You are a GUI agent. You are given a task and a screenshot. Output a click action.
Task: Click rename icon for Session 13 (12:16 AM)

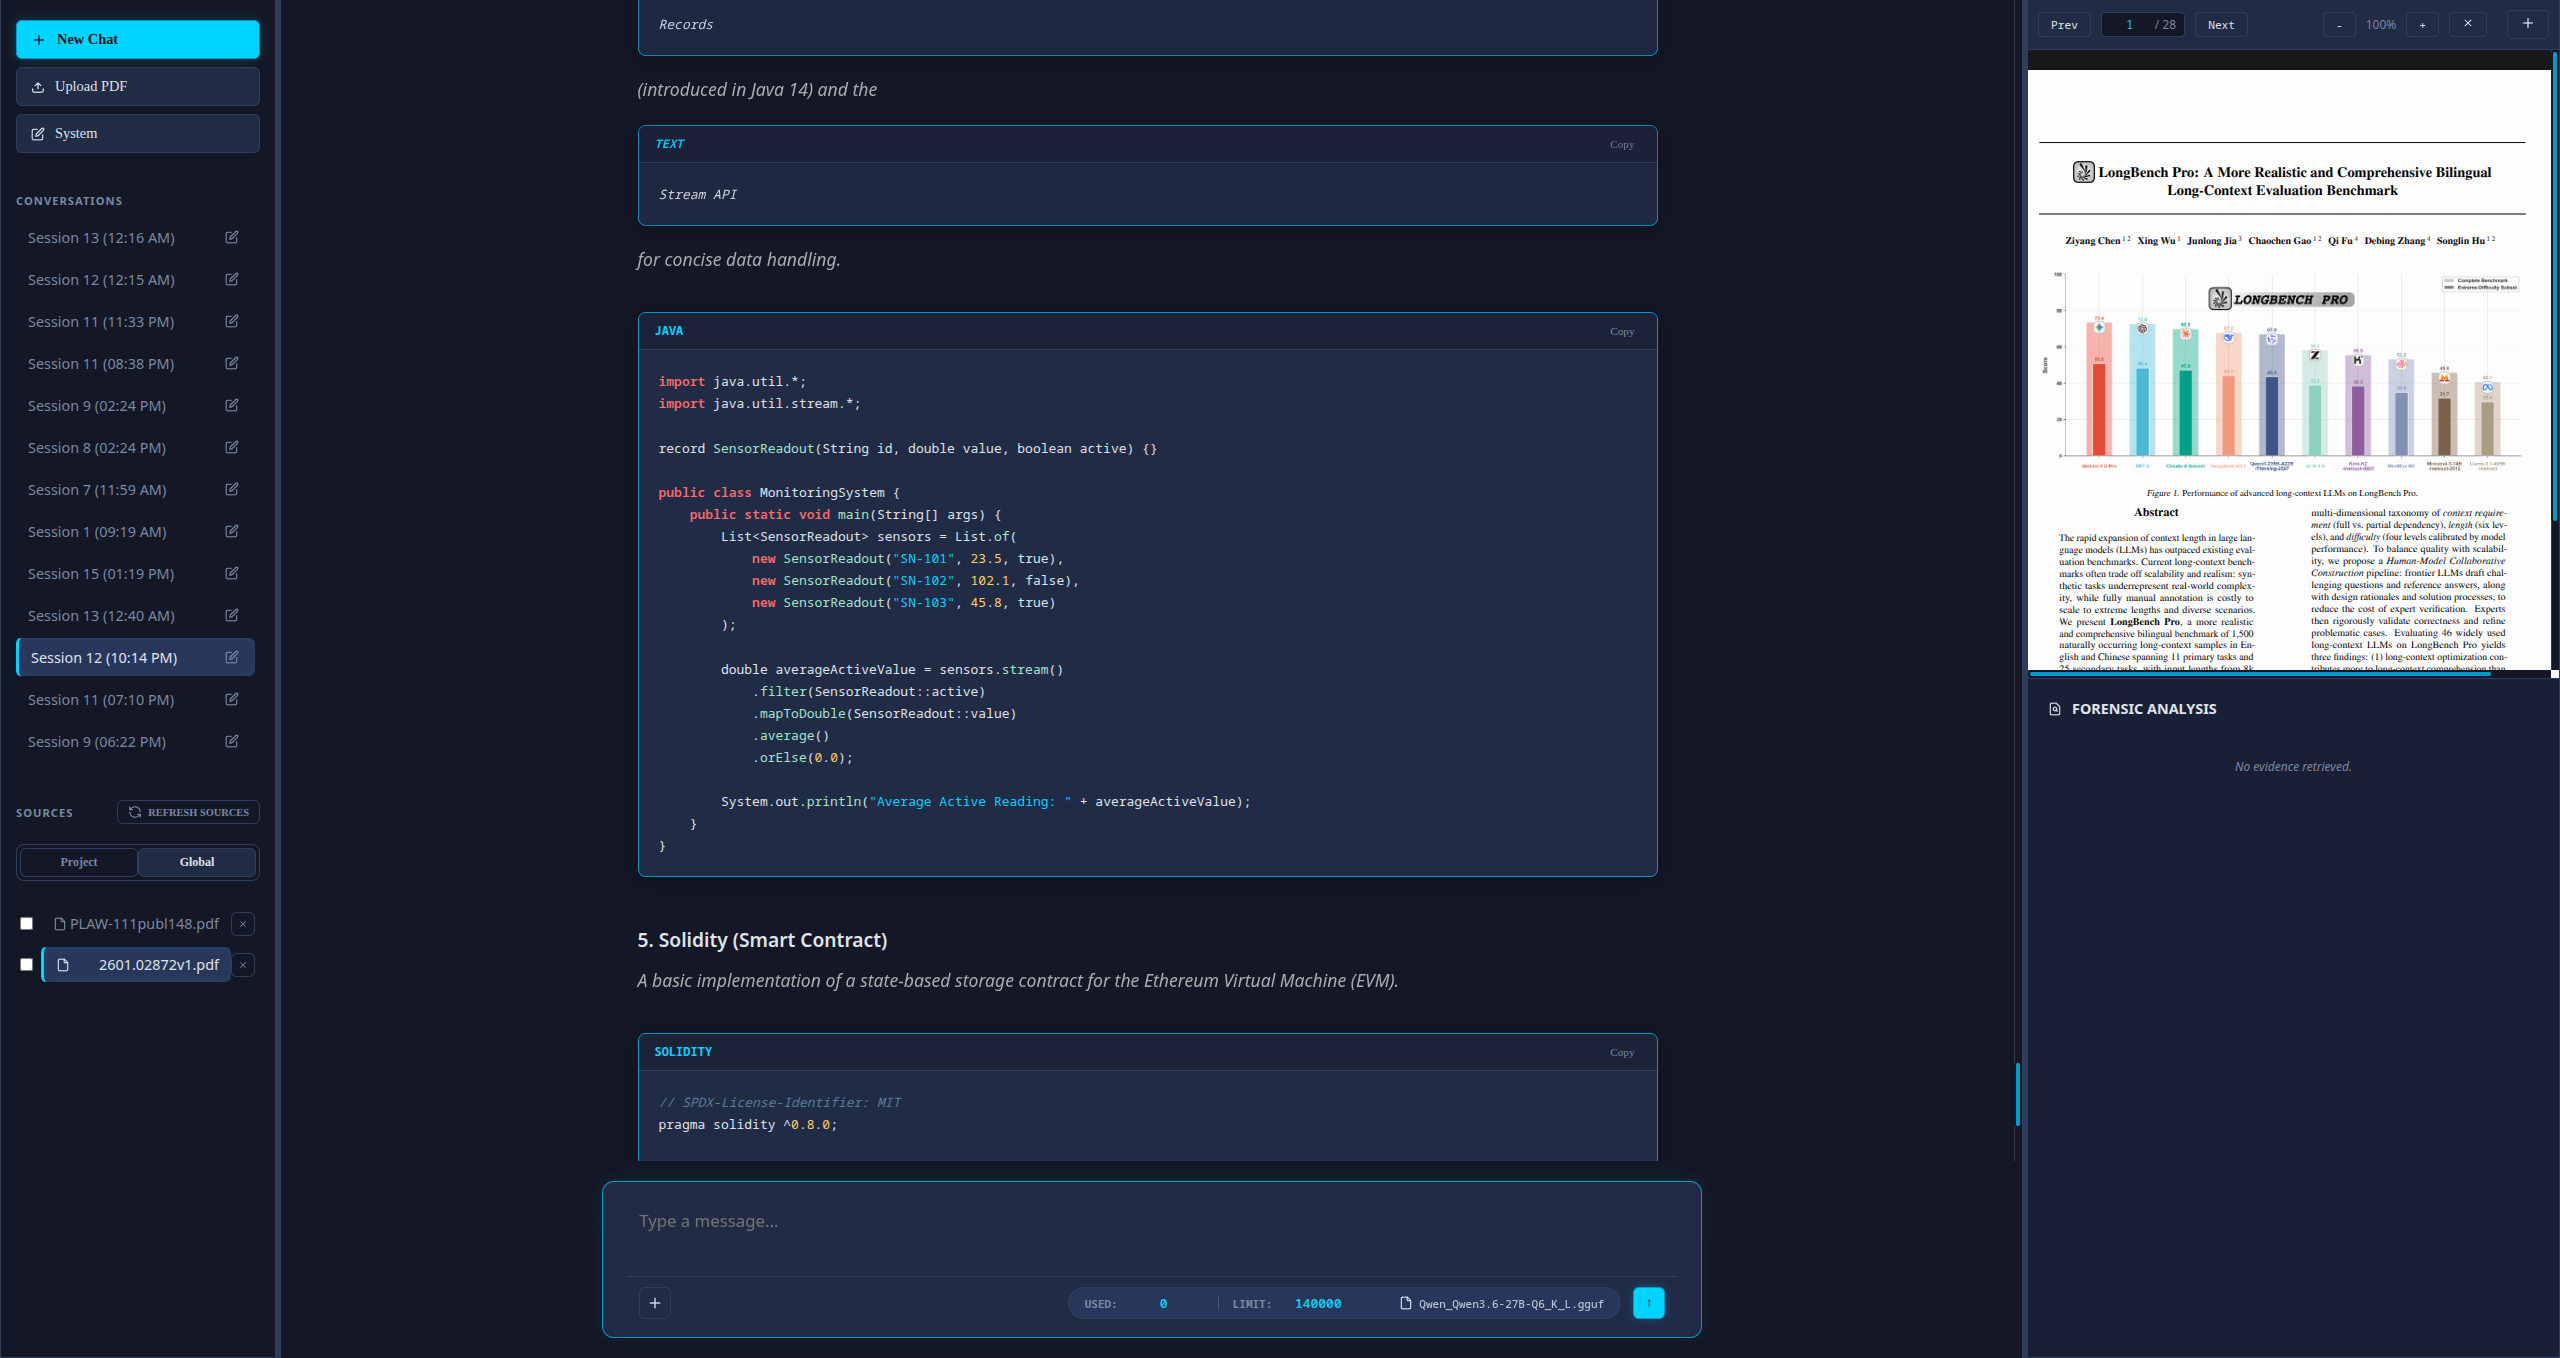pos(232,238)
